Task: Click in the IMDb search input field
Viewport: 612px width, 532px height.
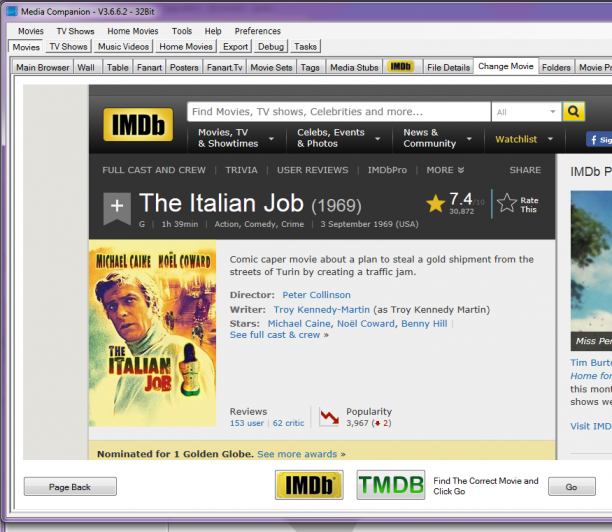Action: 339,112
